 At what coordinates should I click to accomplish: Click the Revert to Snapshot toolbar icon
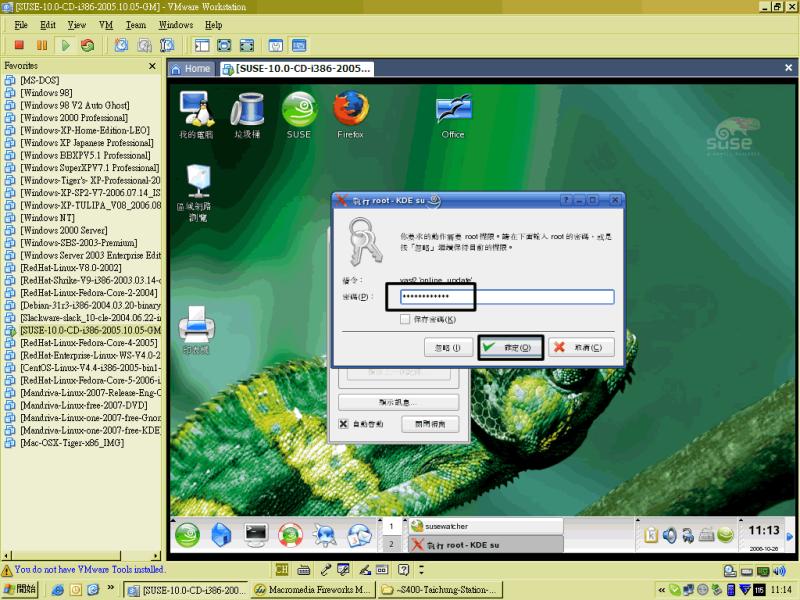(144, 45)
